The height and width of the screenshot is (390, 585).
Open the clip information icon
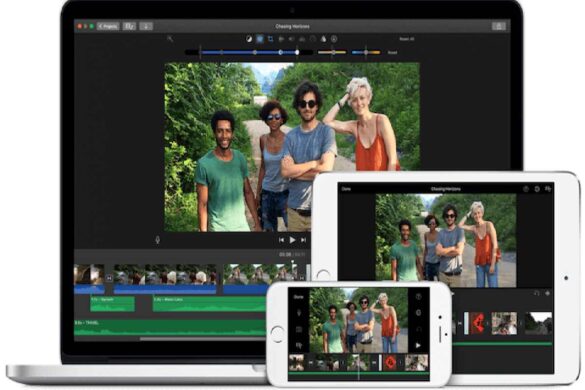tap(334, 39)
